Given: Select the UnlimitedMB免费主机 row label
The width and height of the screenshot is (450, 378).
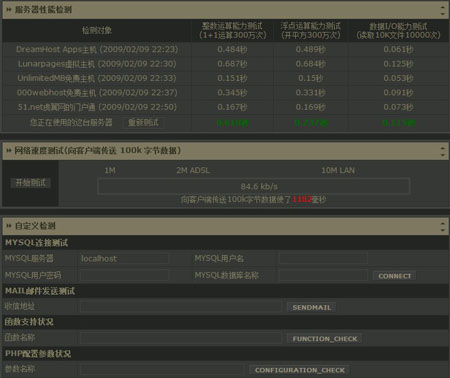Looking at the screenshot, I should 97,78.
